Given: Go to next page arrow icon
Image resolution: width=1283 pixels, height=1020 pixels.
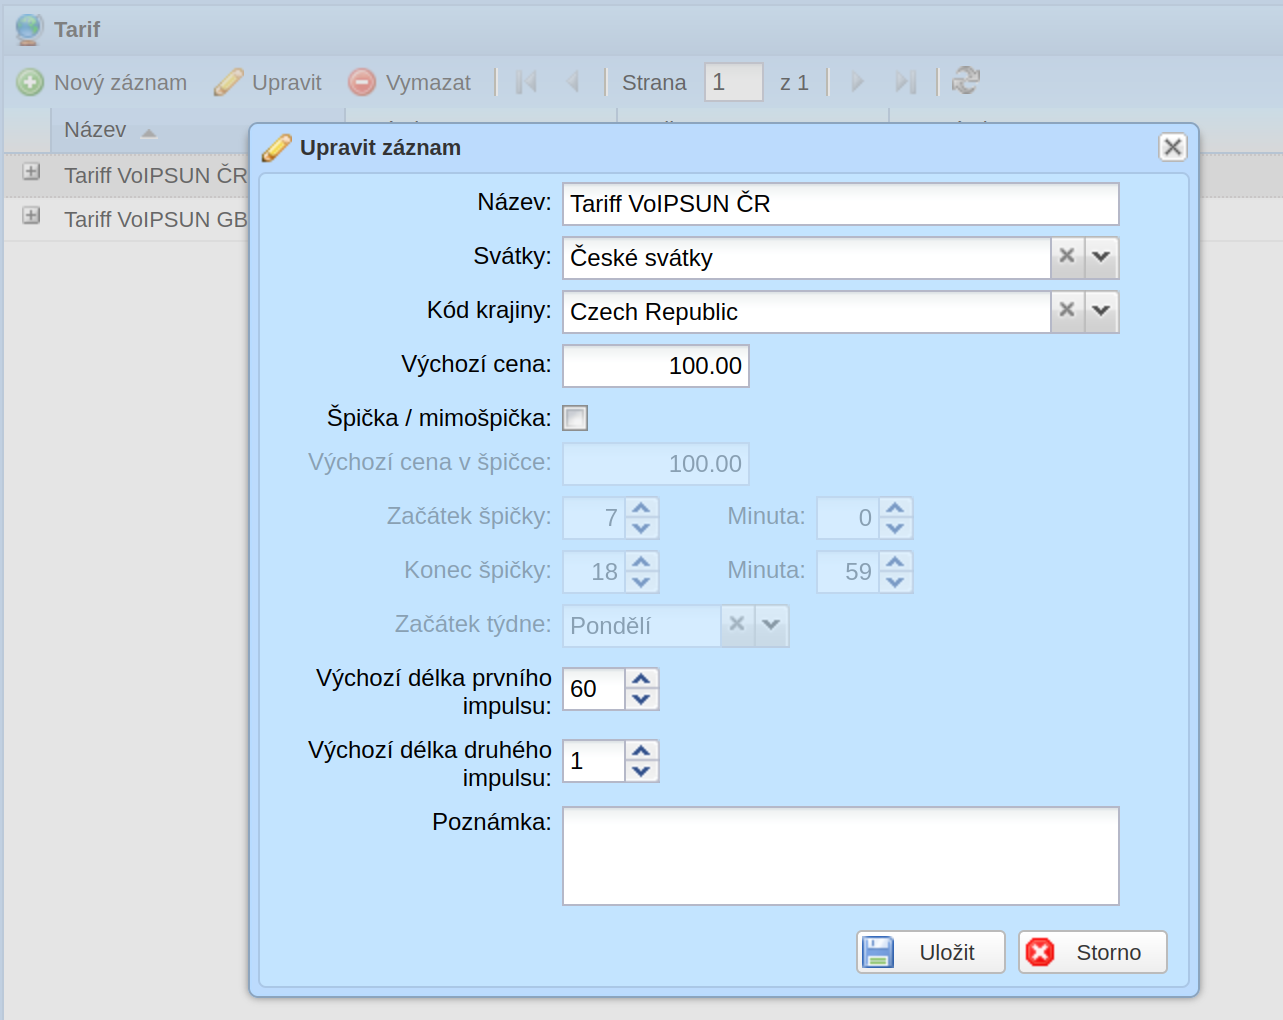Looking at the screenshot, I should [x=857, y=82].
